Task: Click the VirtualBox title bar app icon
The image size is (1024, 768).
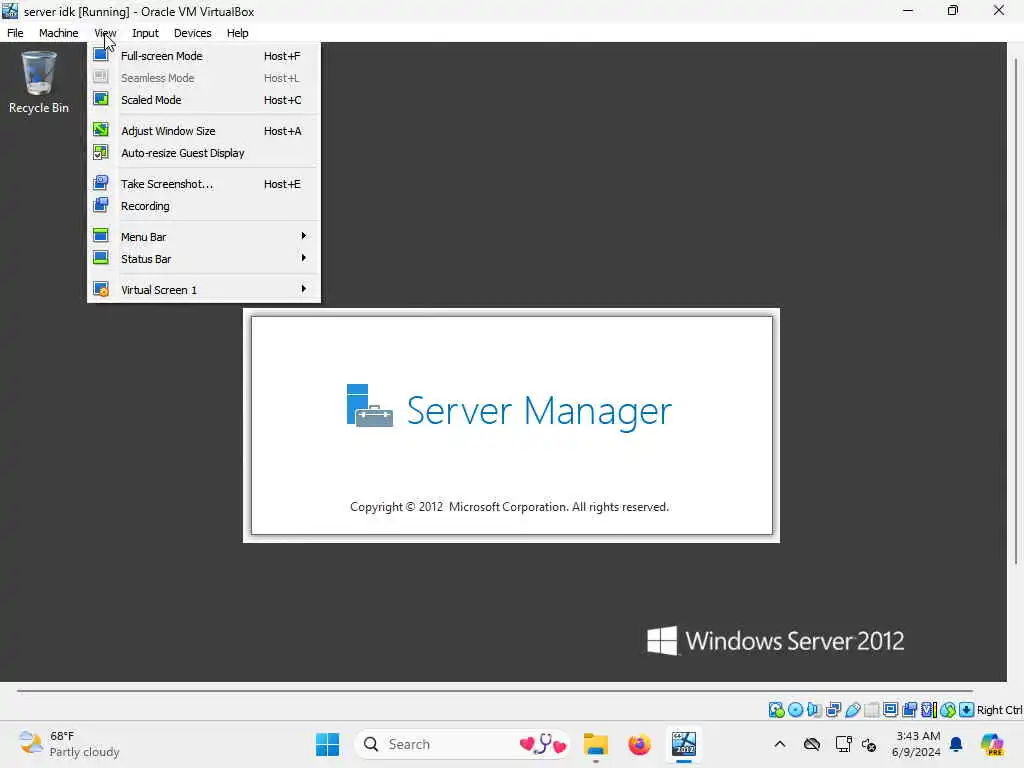Action: (x=10, y=10)
